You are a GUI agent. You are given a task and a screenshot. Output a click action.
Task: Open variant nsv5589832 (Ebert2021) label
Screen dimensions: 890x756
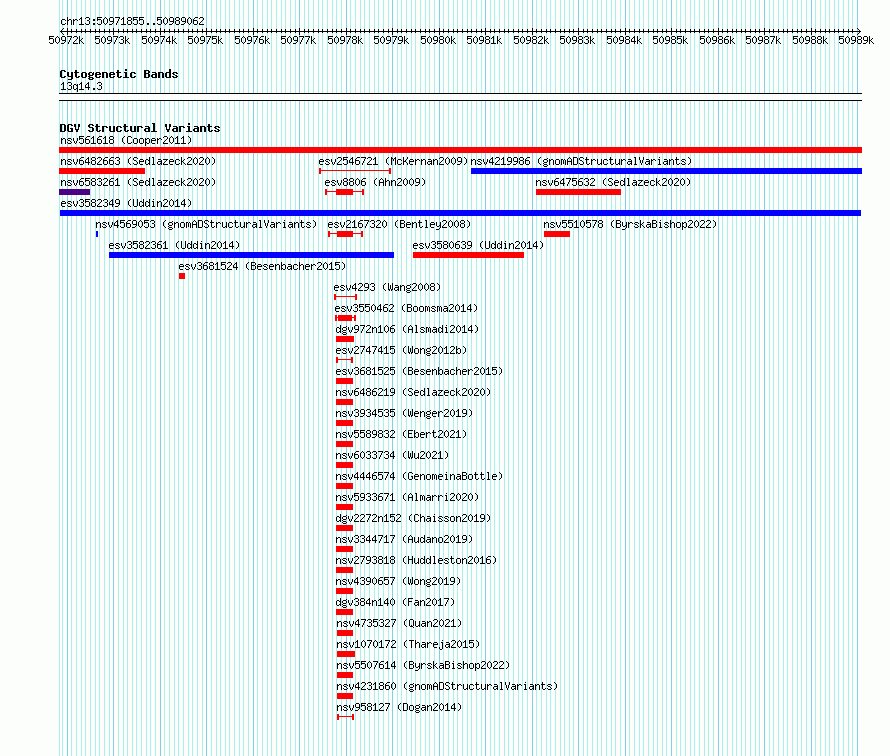(401, 434)
